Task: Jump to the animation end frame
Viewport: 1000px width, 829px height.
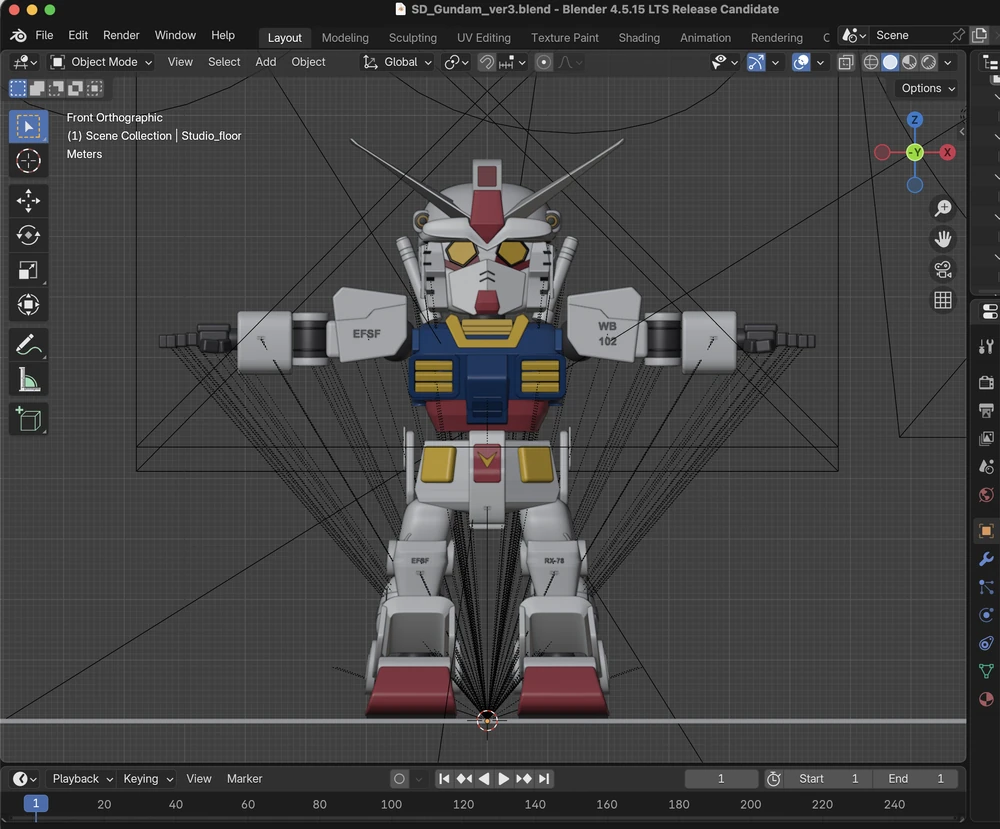Action: coord(544,779)
